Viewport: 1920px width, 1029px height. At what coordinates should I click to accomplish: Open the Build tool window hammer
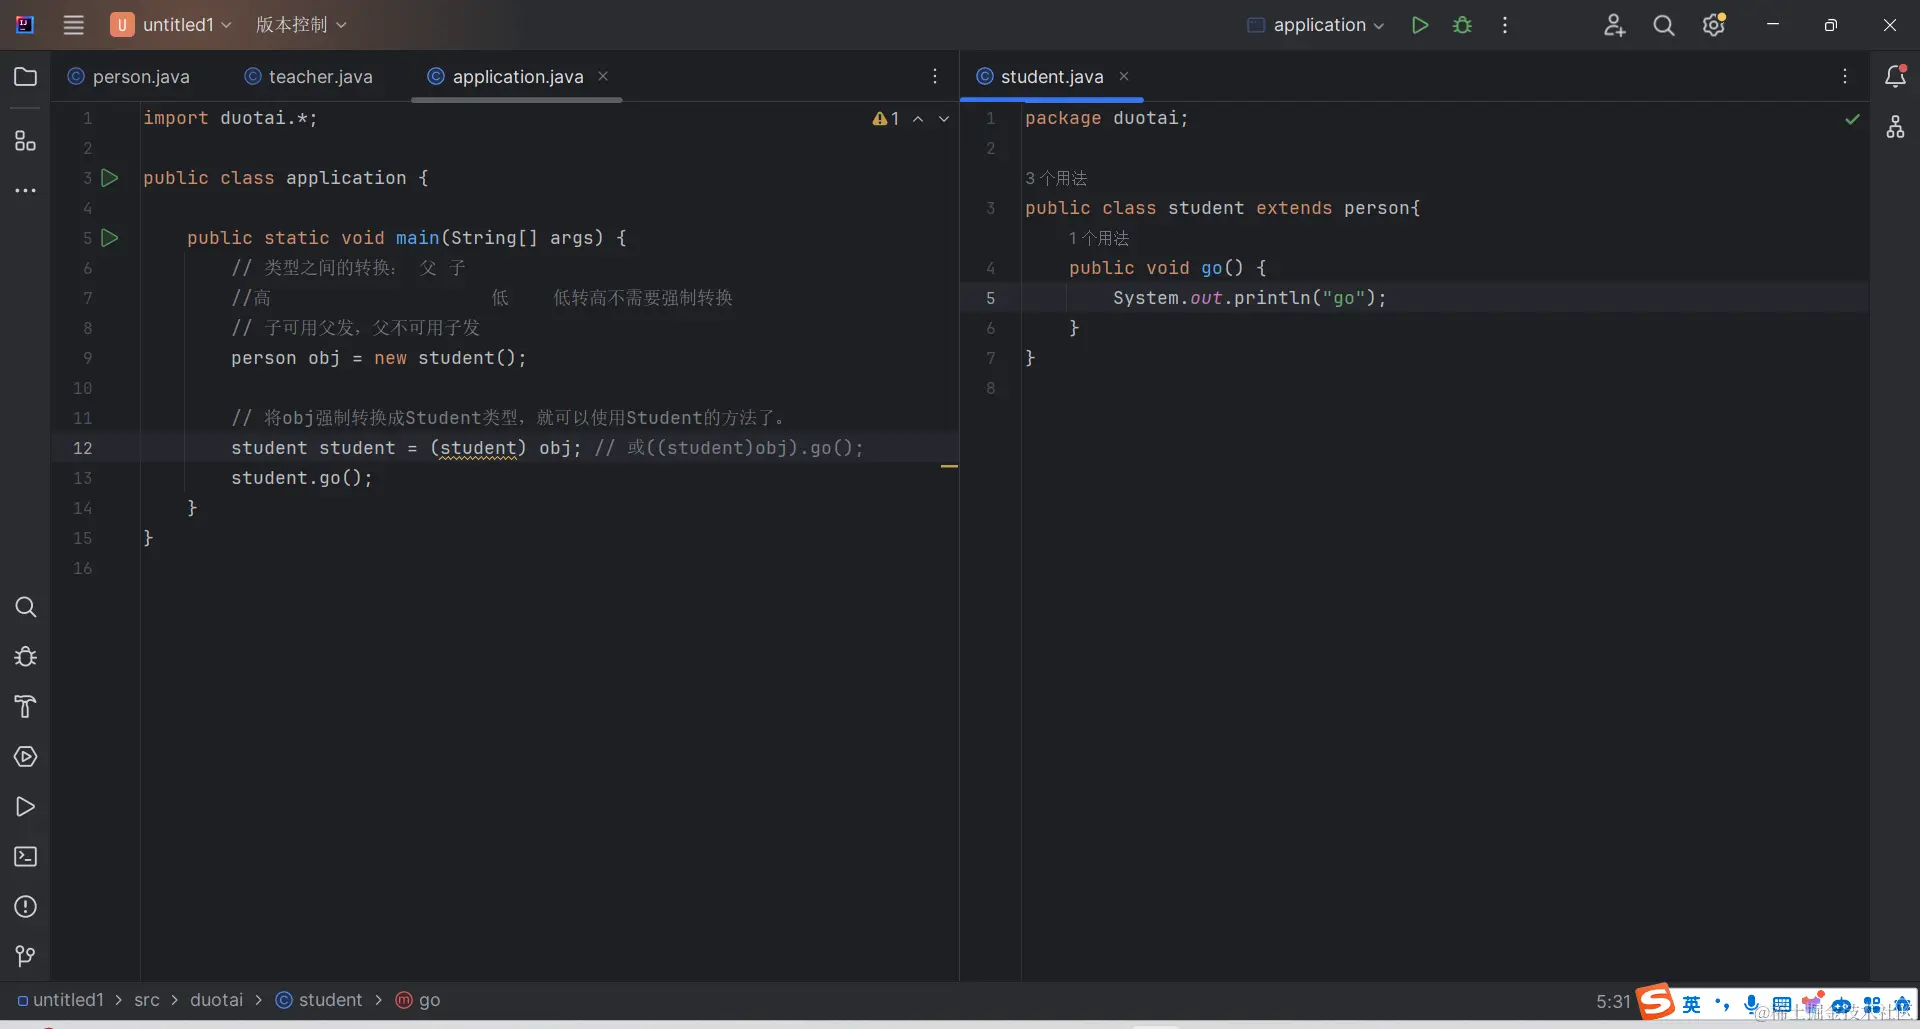point(26,707)
